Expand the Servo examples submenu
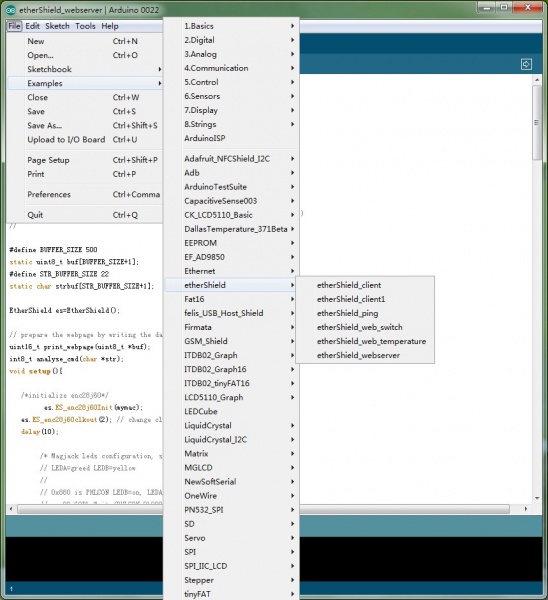This screenshot has height=600, width=548. click(232, 538)
